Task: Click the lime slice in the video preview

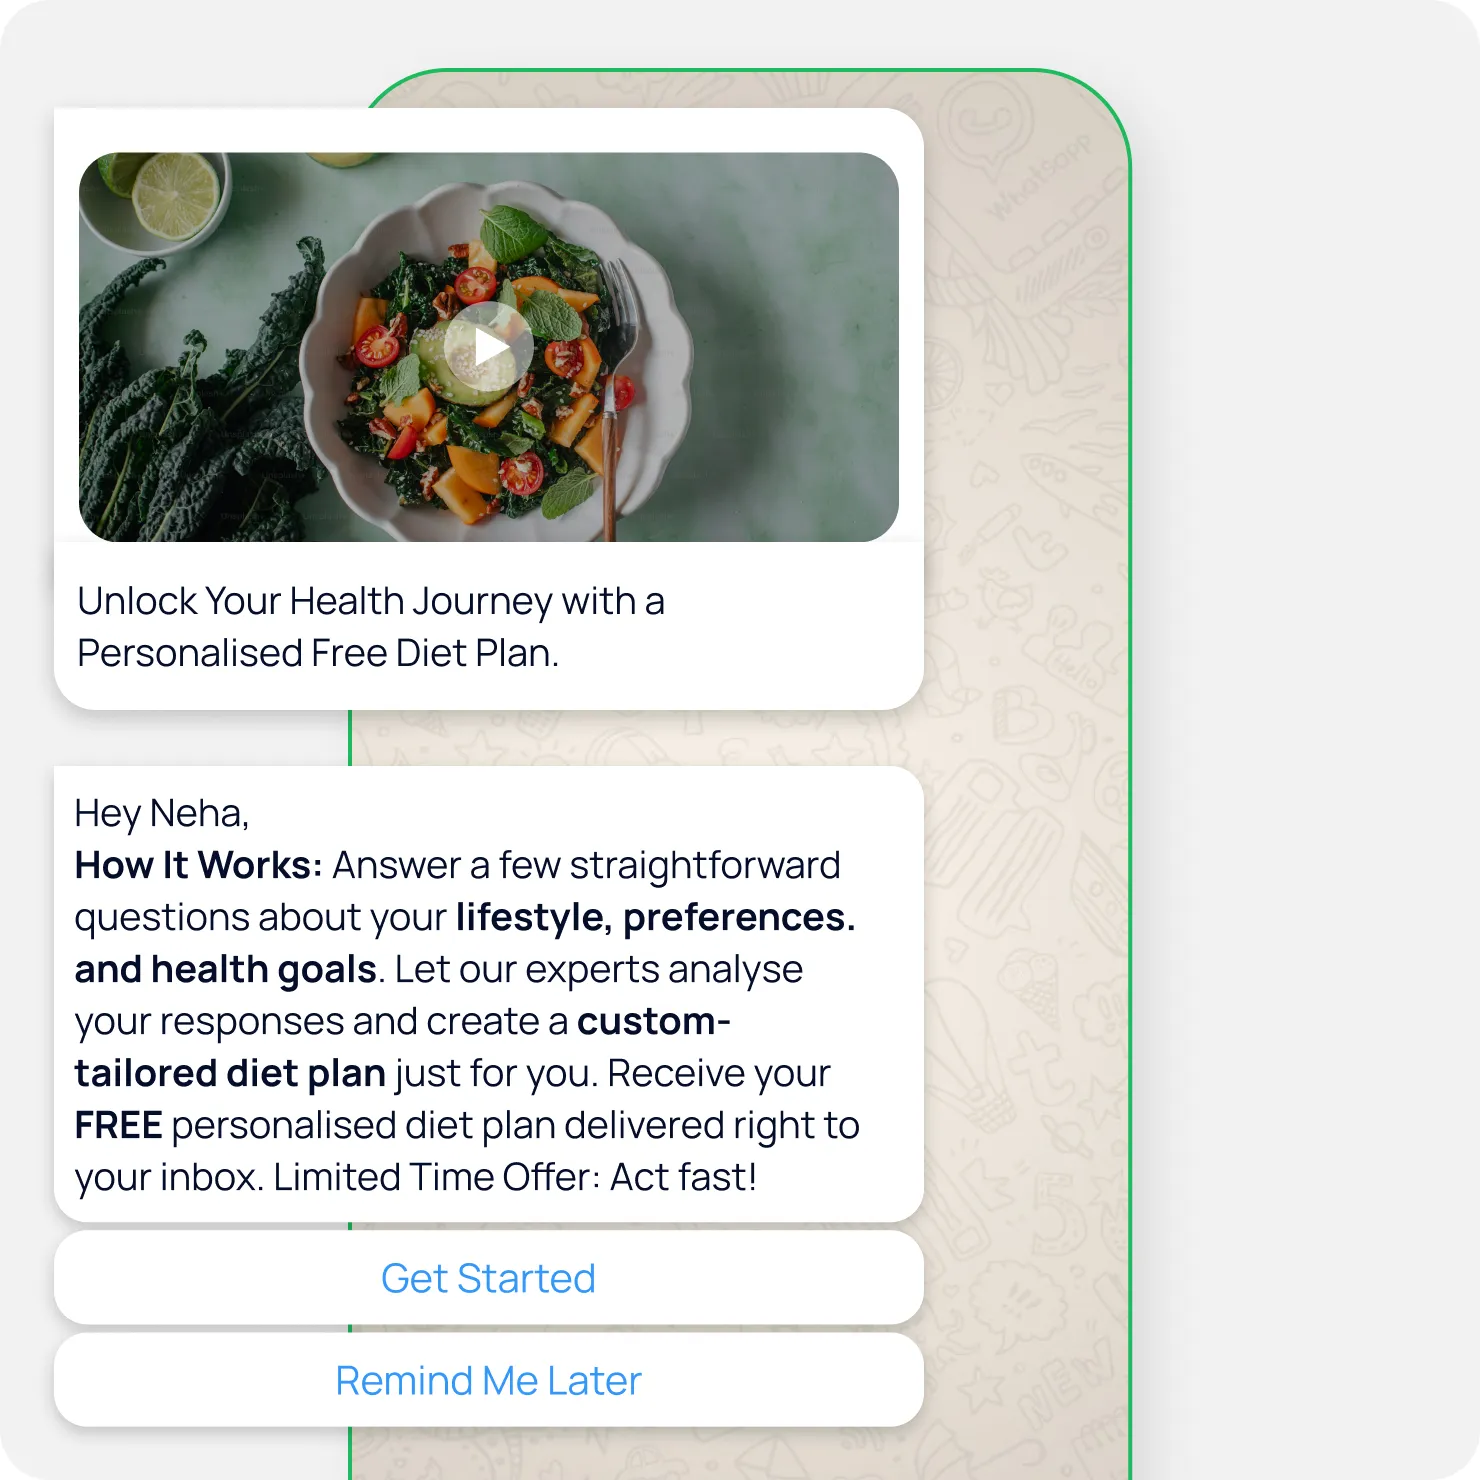Action: (x=175, y=195)
